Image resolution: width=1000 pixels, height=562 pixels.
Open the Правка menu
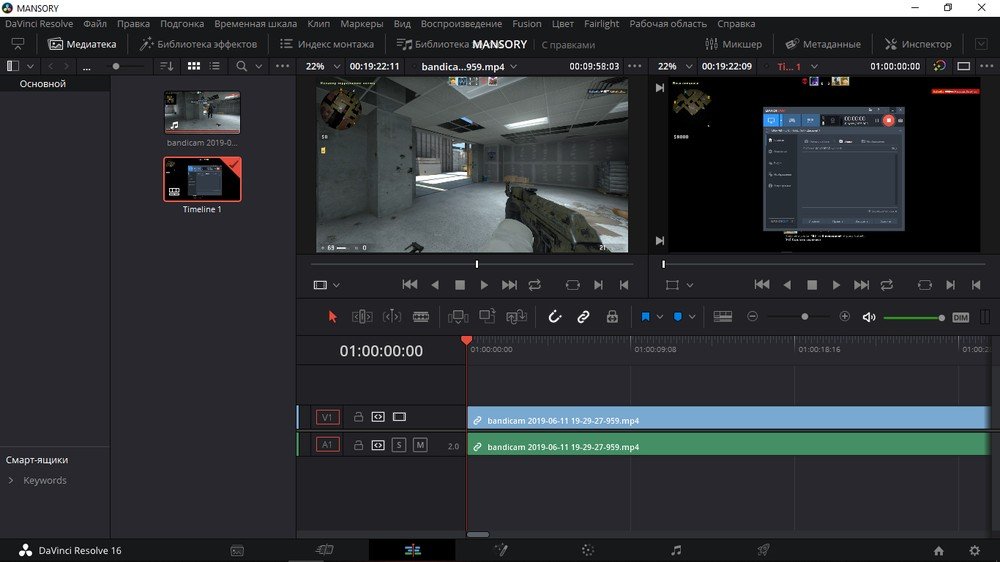tap(133, 24)
